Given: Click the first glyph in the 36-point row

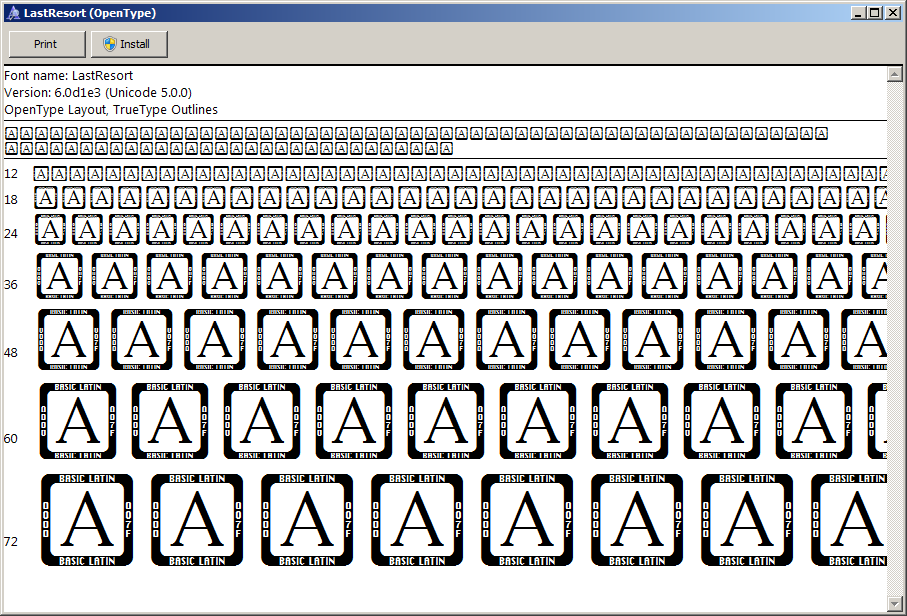Looking at the screenshot, I should pyautogui.click(x=61, y=275).
